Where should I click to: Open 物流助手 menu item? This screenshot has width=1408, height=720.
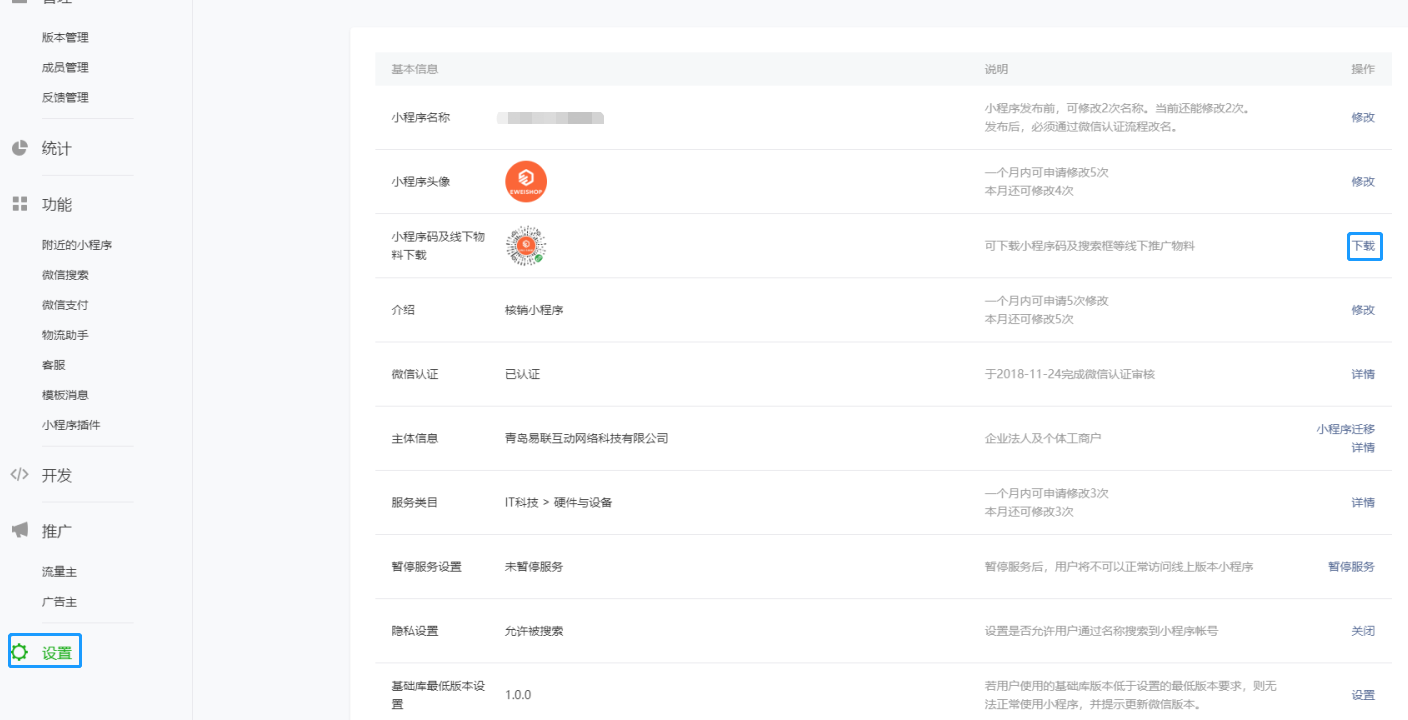[x=65, y=335]
